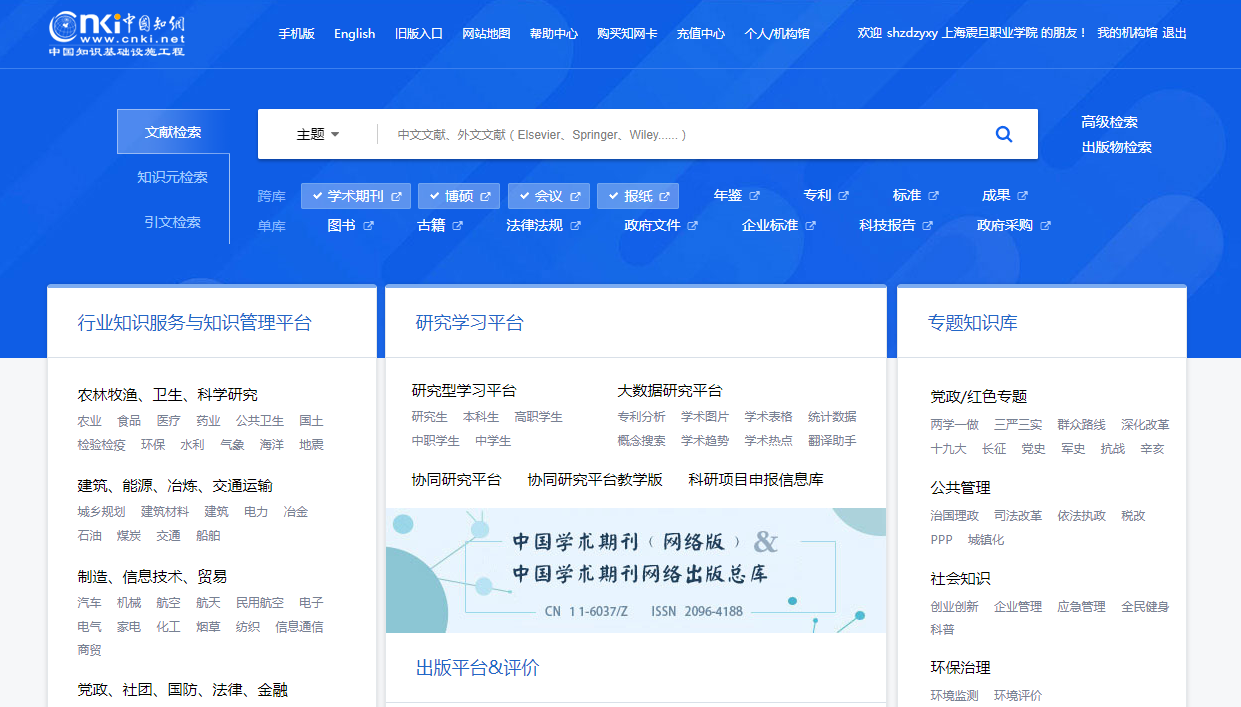Viewport: 1241px width, 707px height.
Task: Open 博硕 external link icon
Action: [486, 196]
